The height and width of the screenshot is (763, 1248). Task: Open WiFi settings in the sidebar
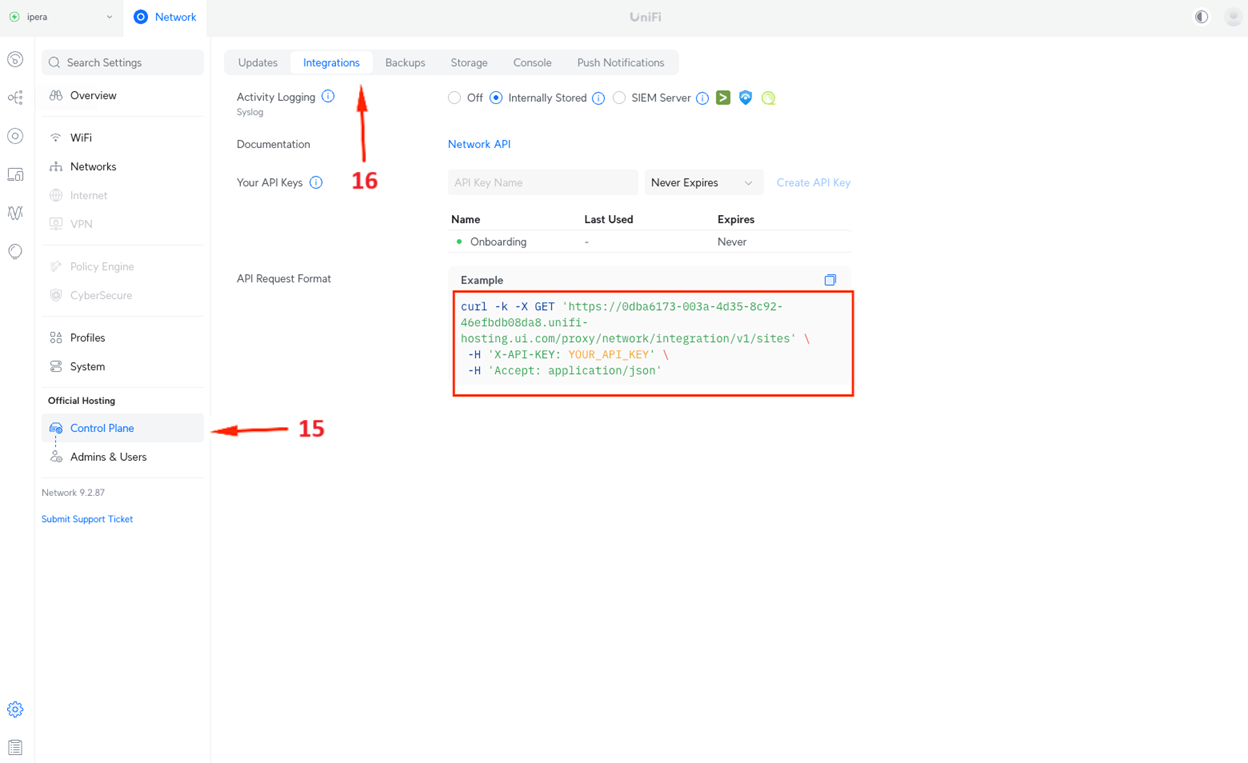click(x=123, y=138)
